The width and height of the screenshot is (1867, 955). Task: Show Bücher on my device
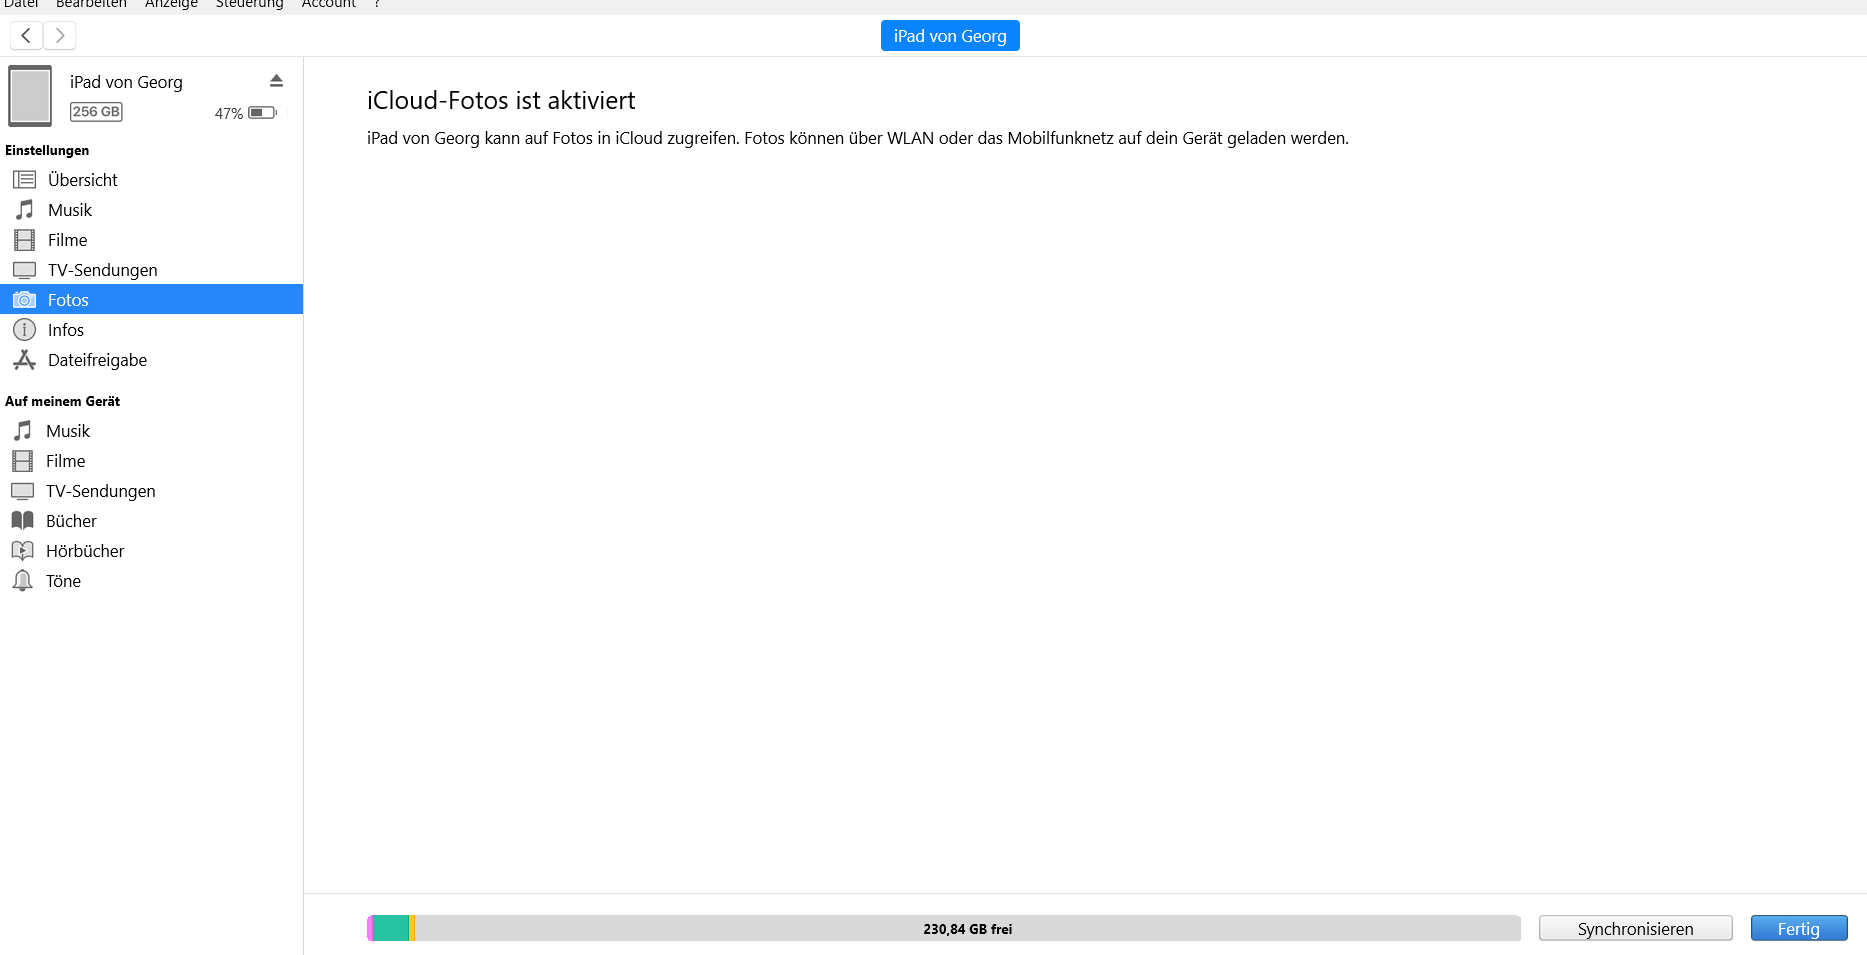coord(151,521)
